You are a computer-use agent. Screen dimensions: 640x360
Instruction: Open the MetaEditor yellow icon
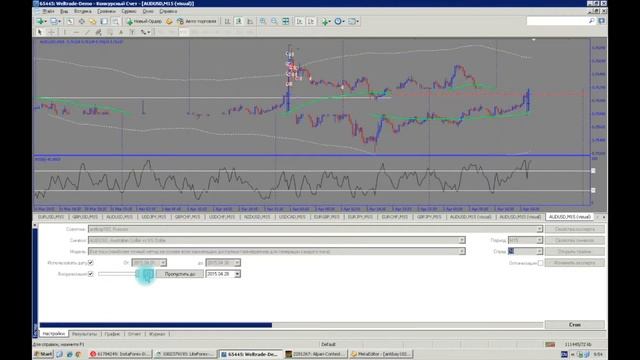coord(169,21)
